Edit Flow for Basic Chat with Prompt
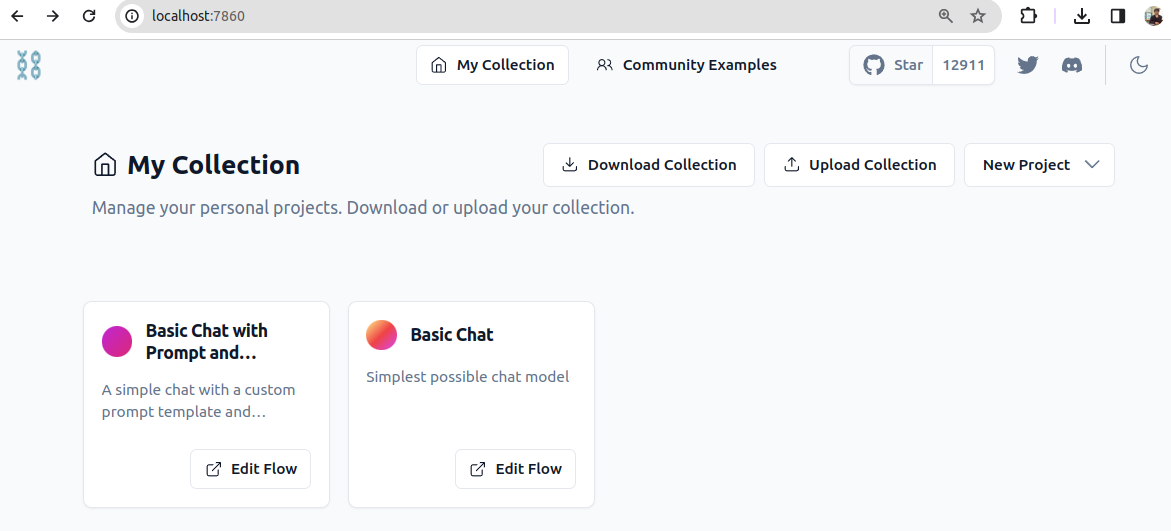The height and width of the screenshot is (531, 1171). point(250,469)
